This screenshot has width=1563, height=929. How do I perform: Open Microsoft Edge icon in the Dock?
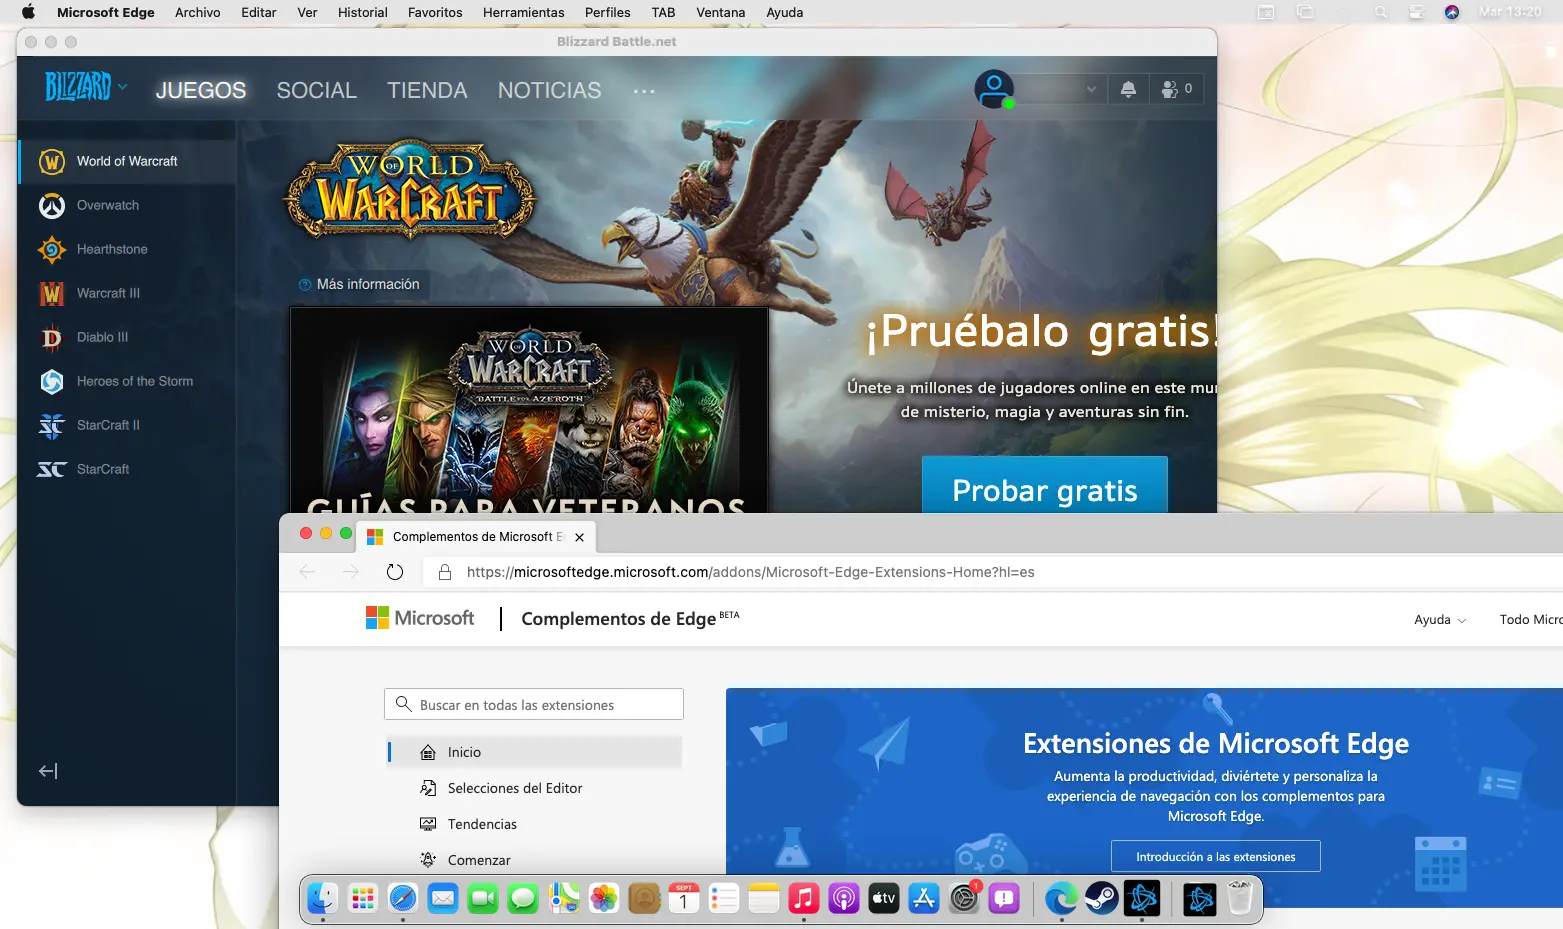[x=1061, y=898]
